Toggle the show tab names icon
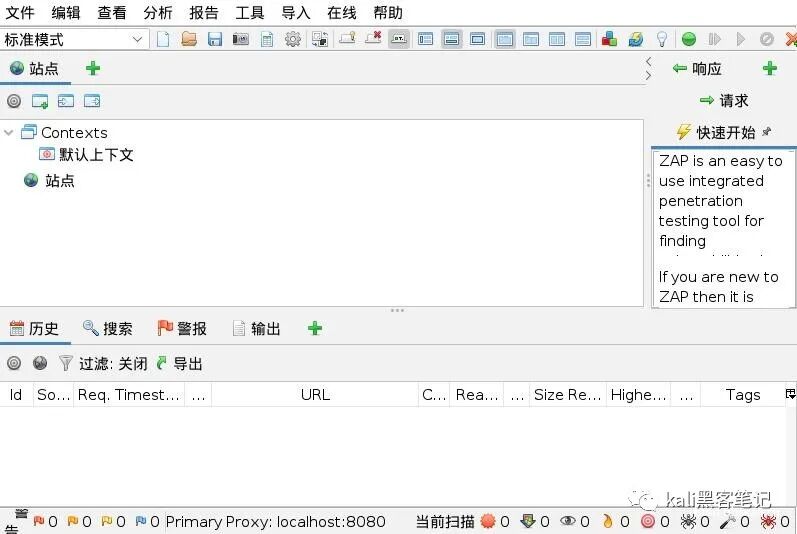This screenshot has height=534, width=797. coord(399,39)
